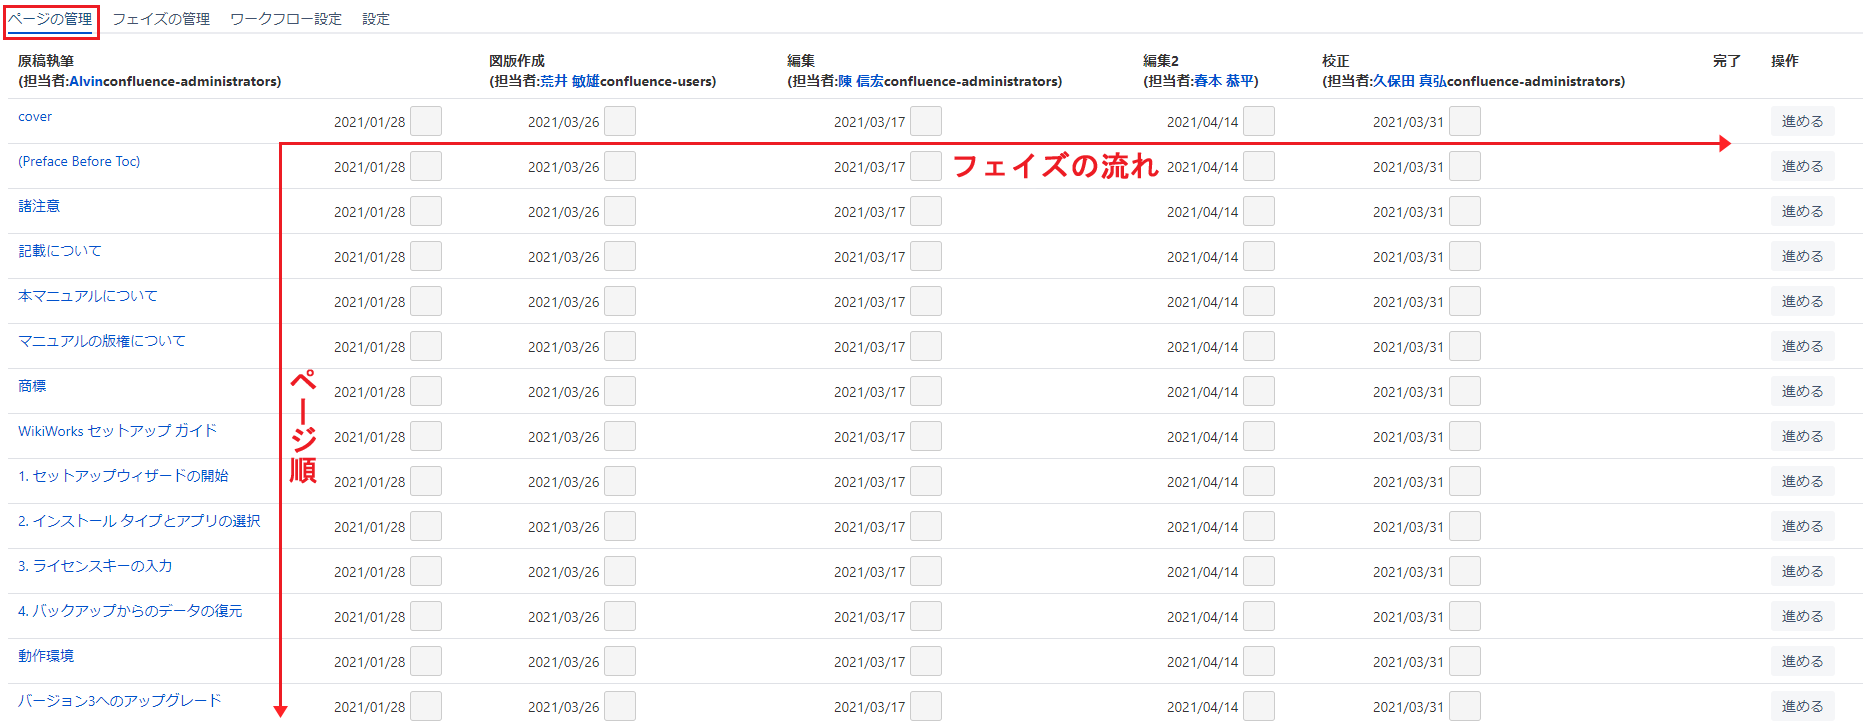Click assignee 荒井 敏雄 in the 図版作成 header
This screenshot has height=727, width=1863.
(x=569, y=81)
